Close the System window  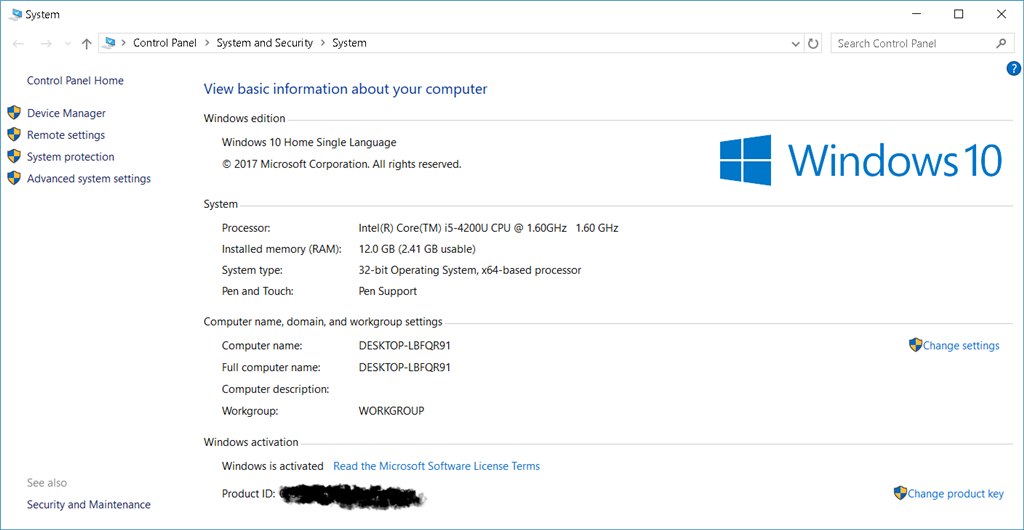(1001, 14)
